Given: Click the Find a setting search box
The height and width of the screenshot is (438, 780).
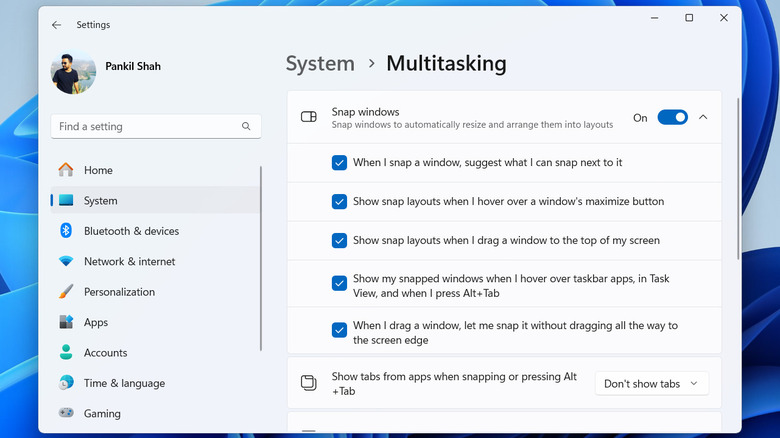Looking at the screenshot, I should click(x=145, y=127).
